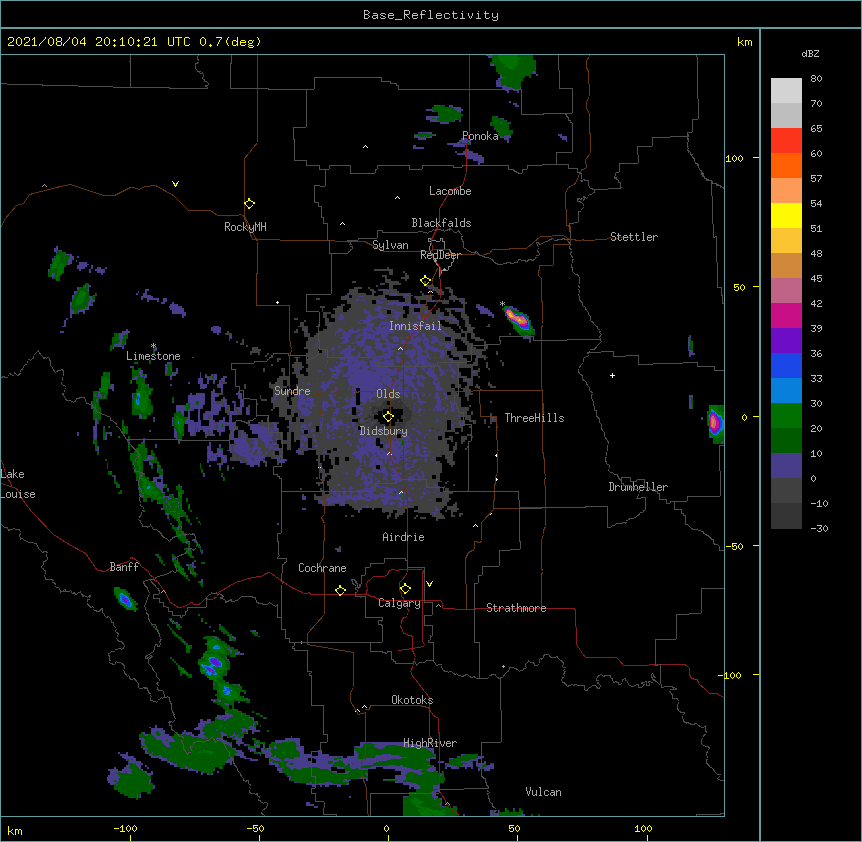
Task: Click the -50 tick on the right axis
Action: (734, 546)
